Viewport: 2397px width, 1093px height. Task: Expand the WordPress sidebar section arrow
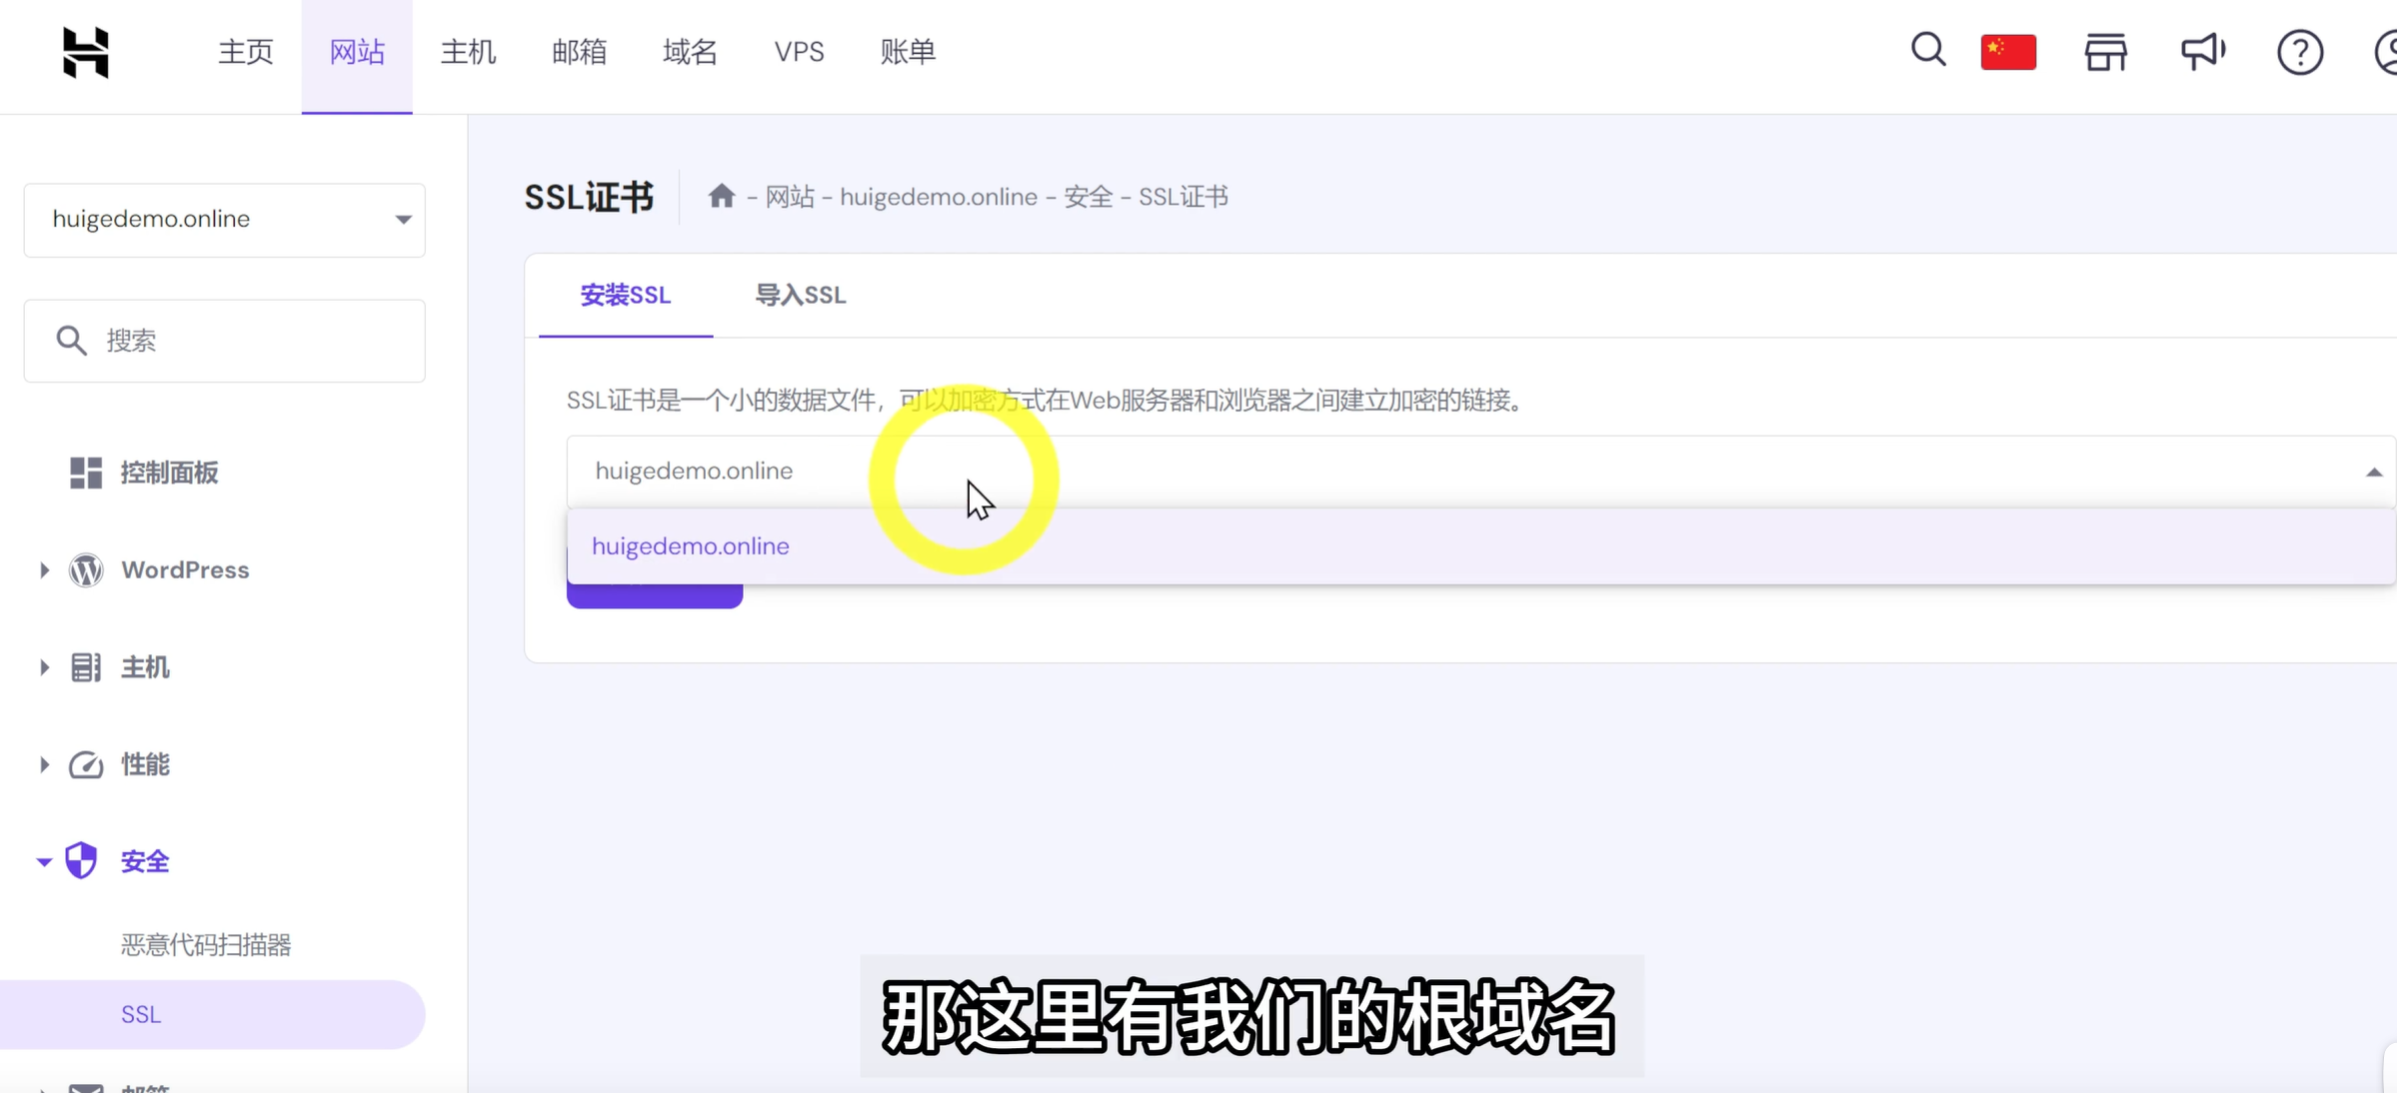coord(44,570)
